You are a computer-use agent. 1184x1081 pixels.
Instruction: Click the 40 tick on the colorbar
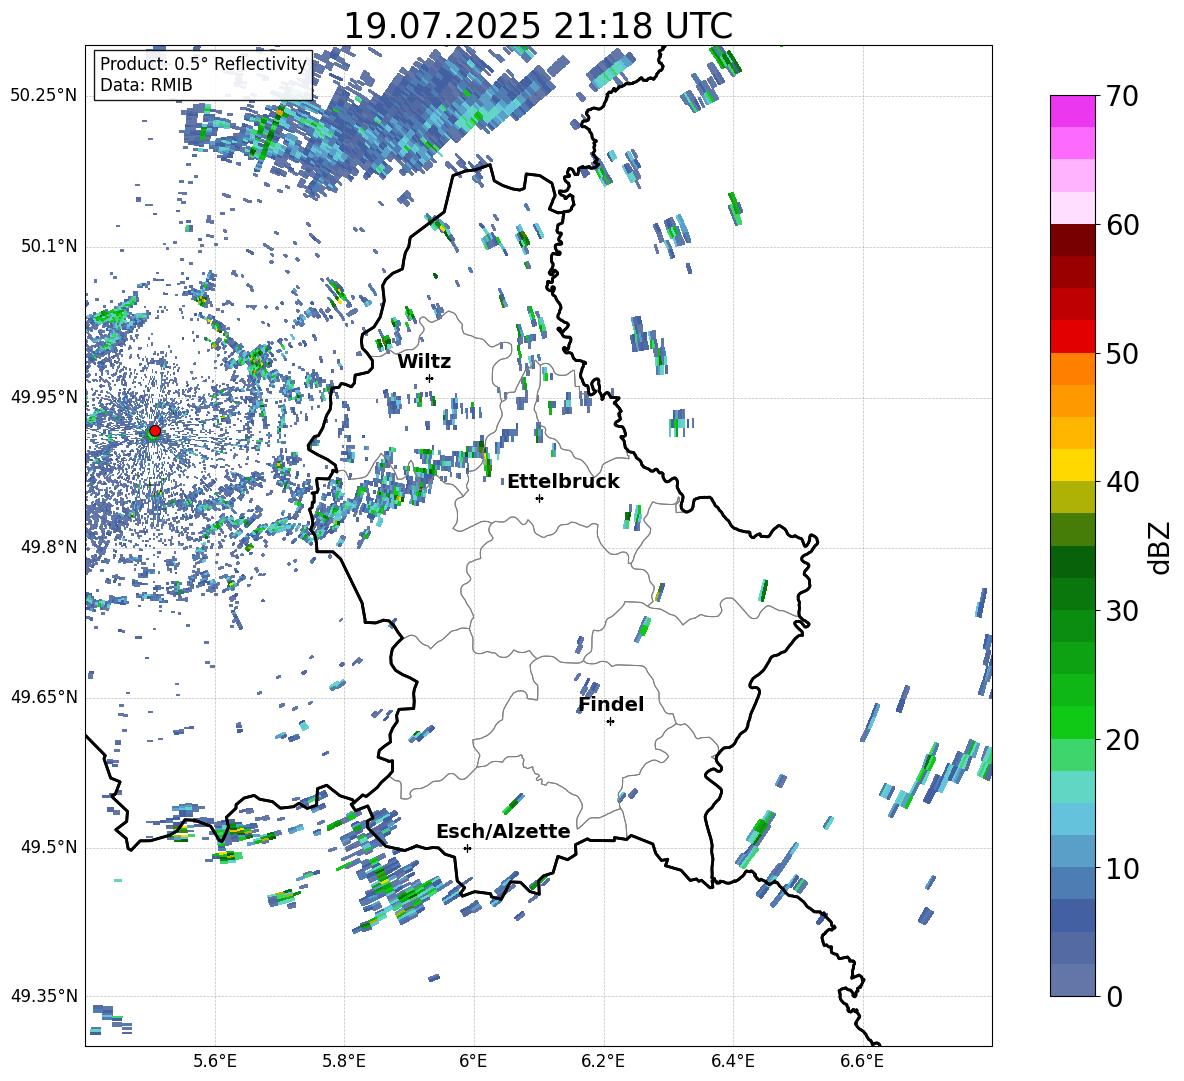pos(1122,482)
